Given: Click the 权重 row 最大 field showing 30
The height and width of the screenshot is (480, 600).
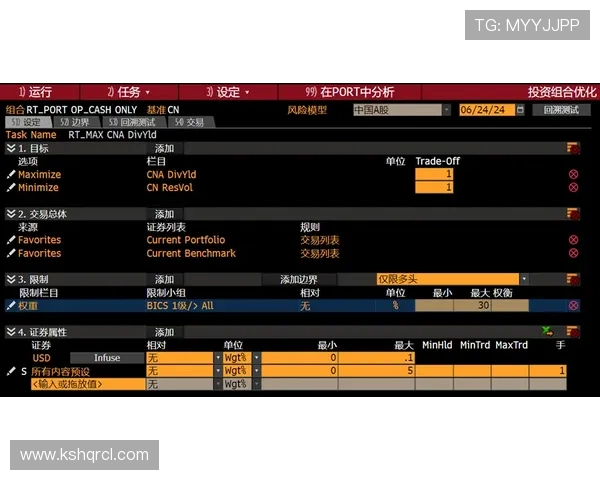Looking at the screenshot, I should coord(472,305).
